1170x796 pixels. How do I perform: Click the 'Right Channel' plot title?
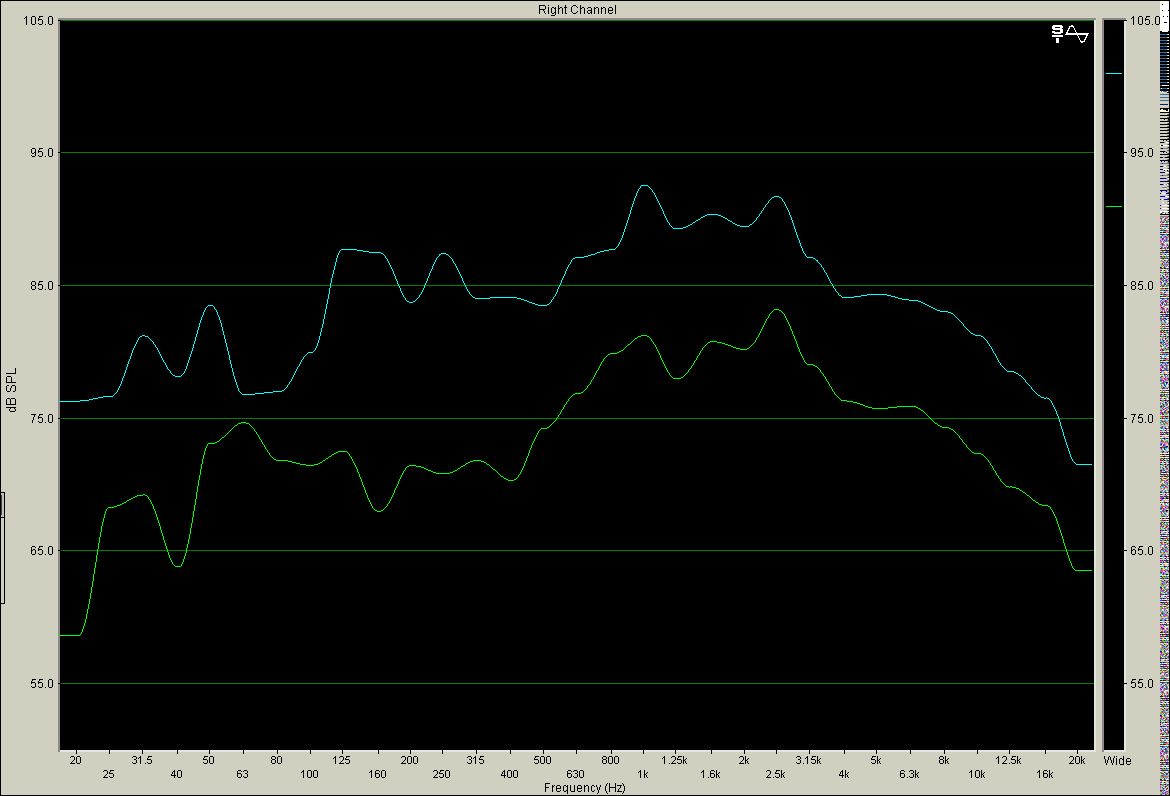click(577, 10)
